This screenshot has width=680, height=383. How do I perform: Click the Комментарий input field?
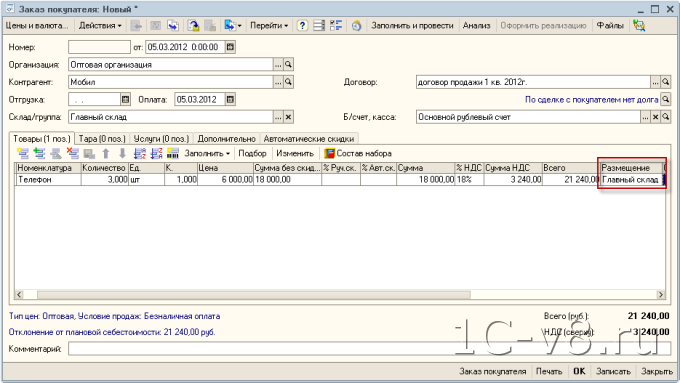point(369,348)
